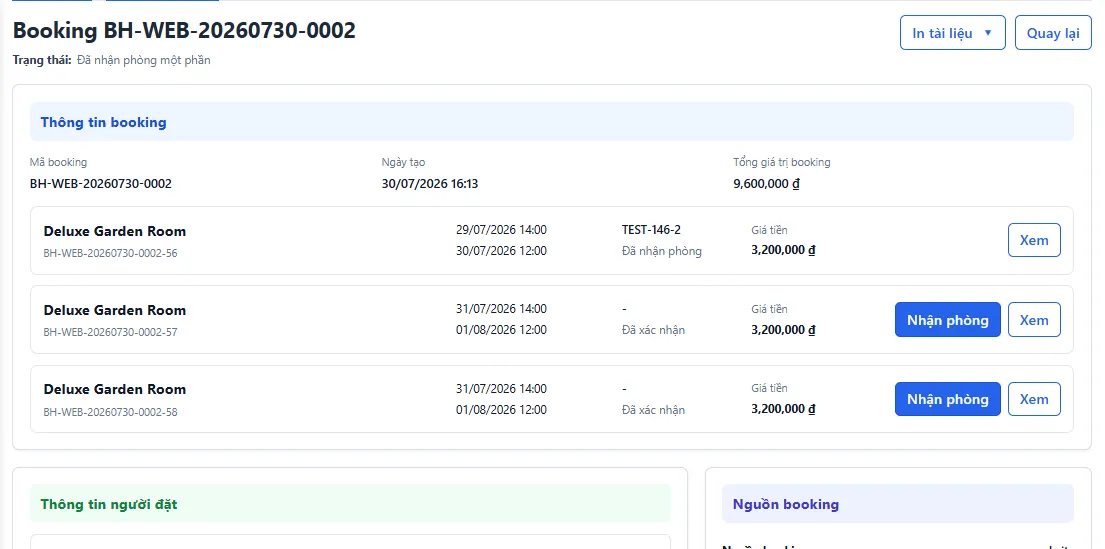The image size is (1105, 549).
Task: Click booking code value under Mã booking
Action: point(101,184)
